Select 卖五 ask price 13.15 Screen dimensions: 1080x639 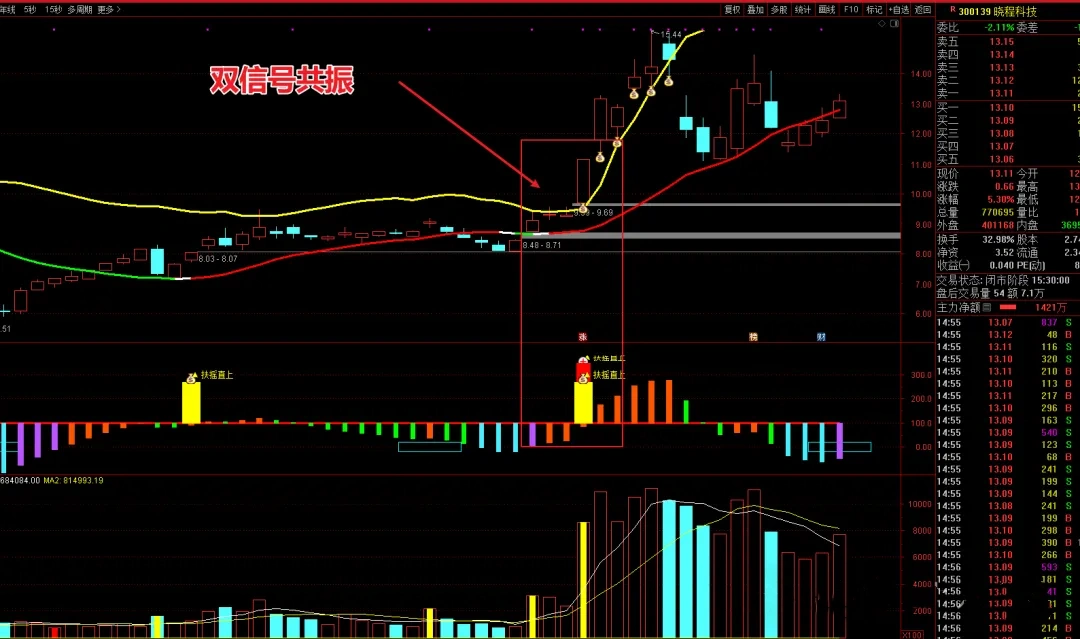point(1001,41)
